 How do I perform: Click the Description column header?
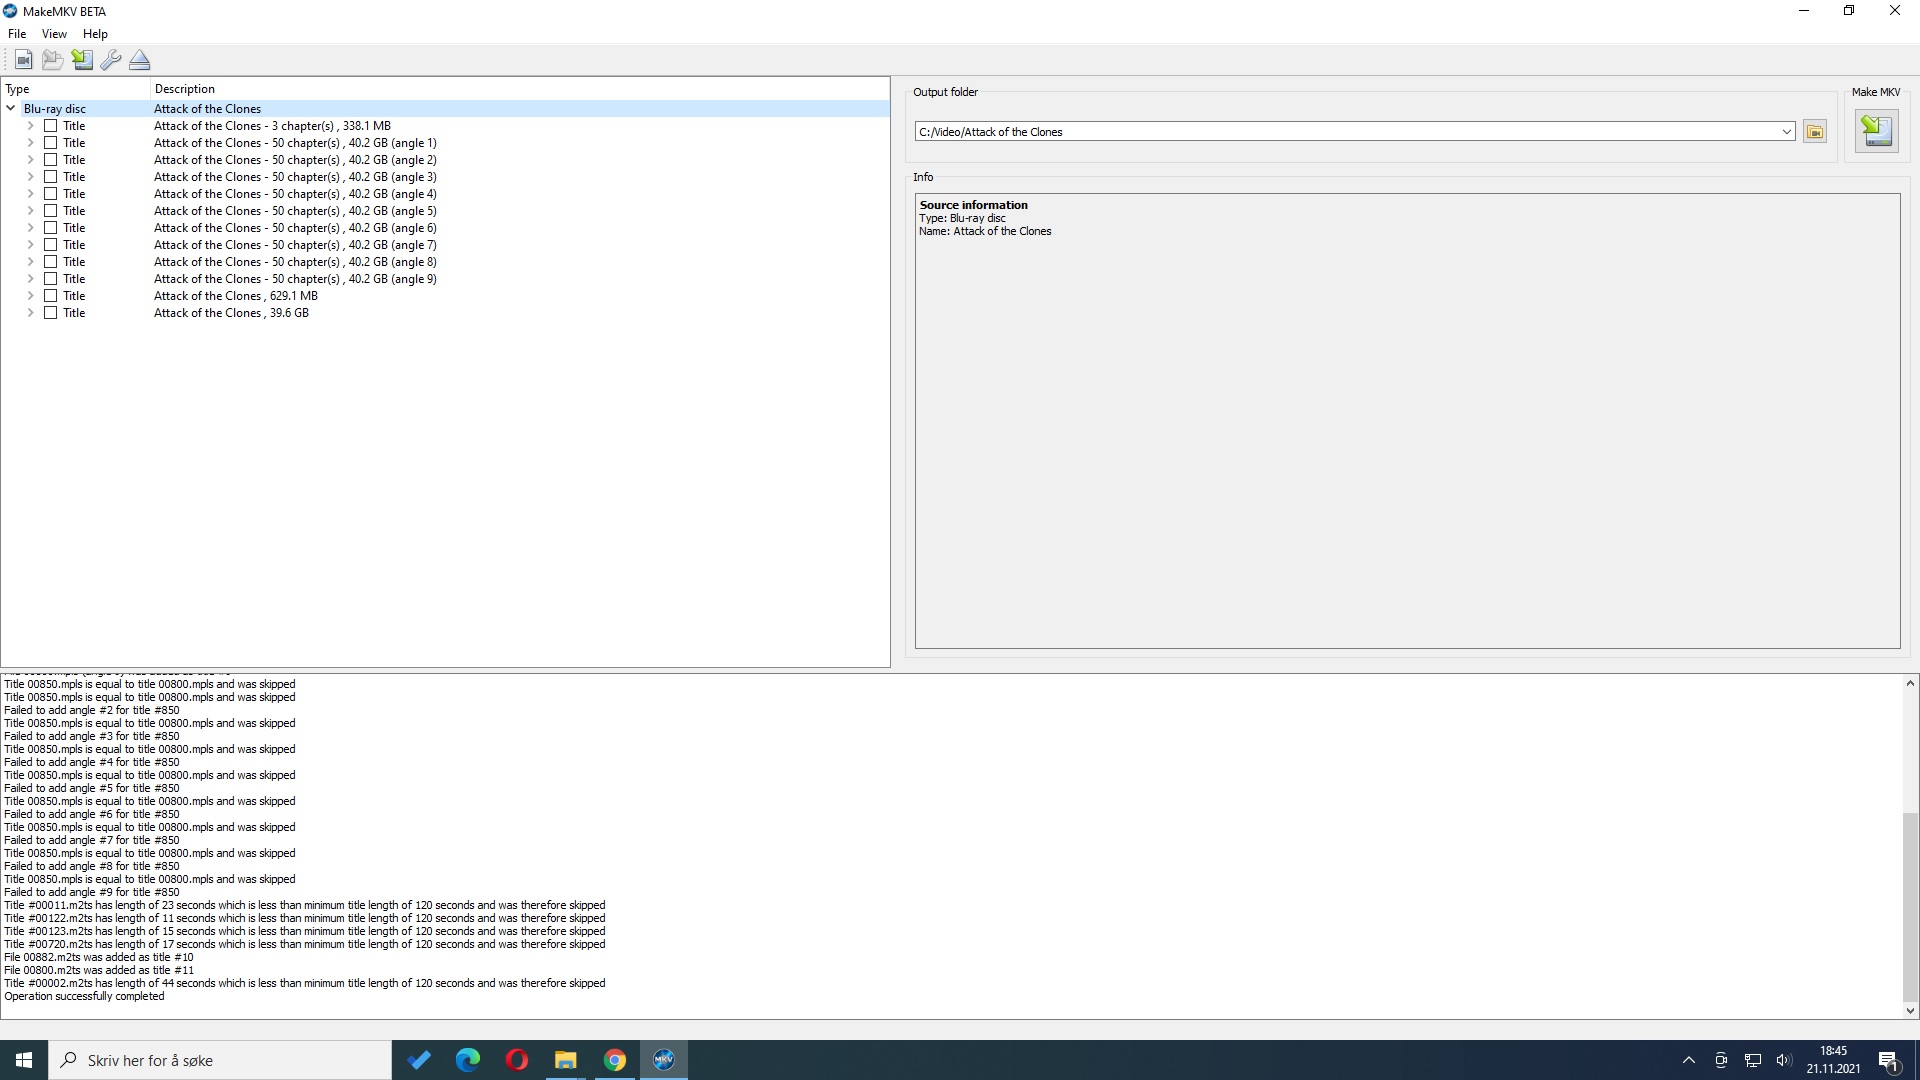520,89
